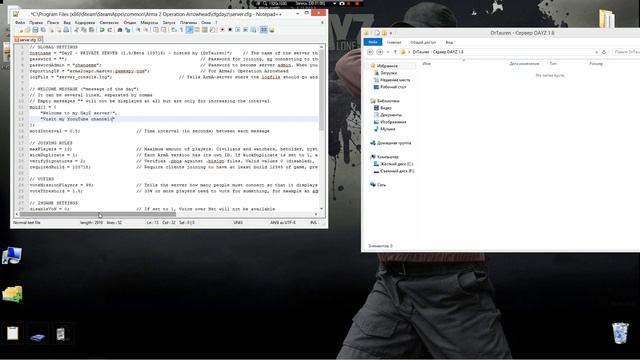Close the server.cfg tab with its X
Image resolution: width=640 pixels, height=360 pixels.
[40, 40]
